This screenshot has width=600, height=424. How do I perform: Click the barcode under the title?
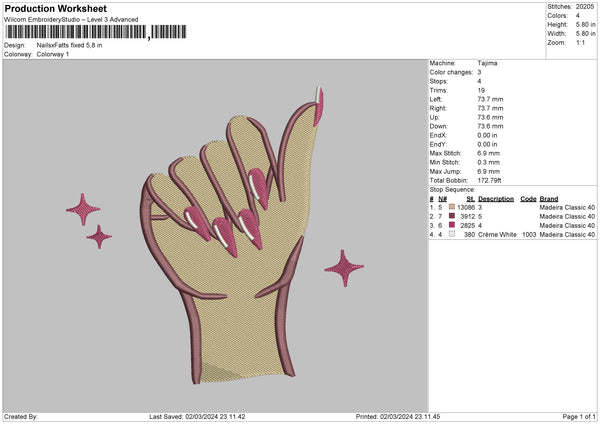96,32
